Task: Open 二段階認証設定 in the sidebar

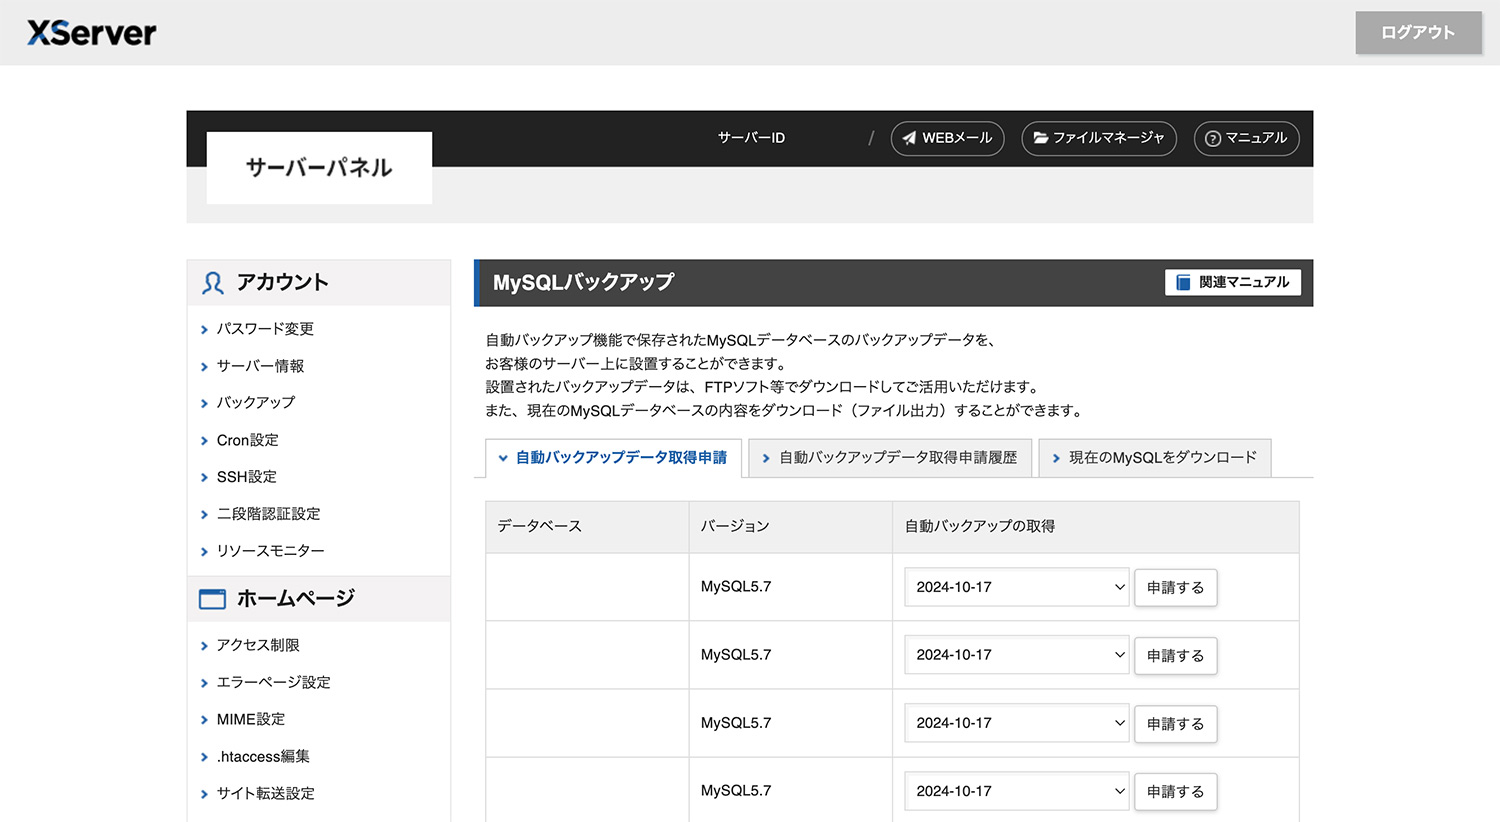Action: (x=269, y=514)
